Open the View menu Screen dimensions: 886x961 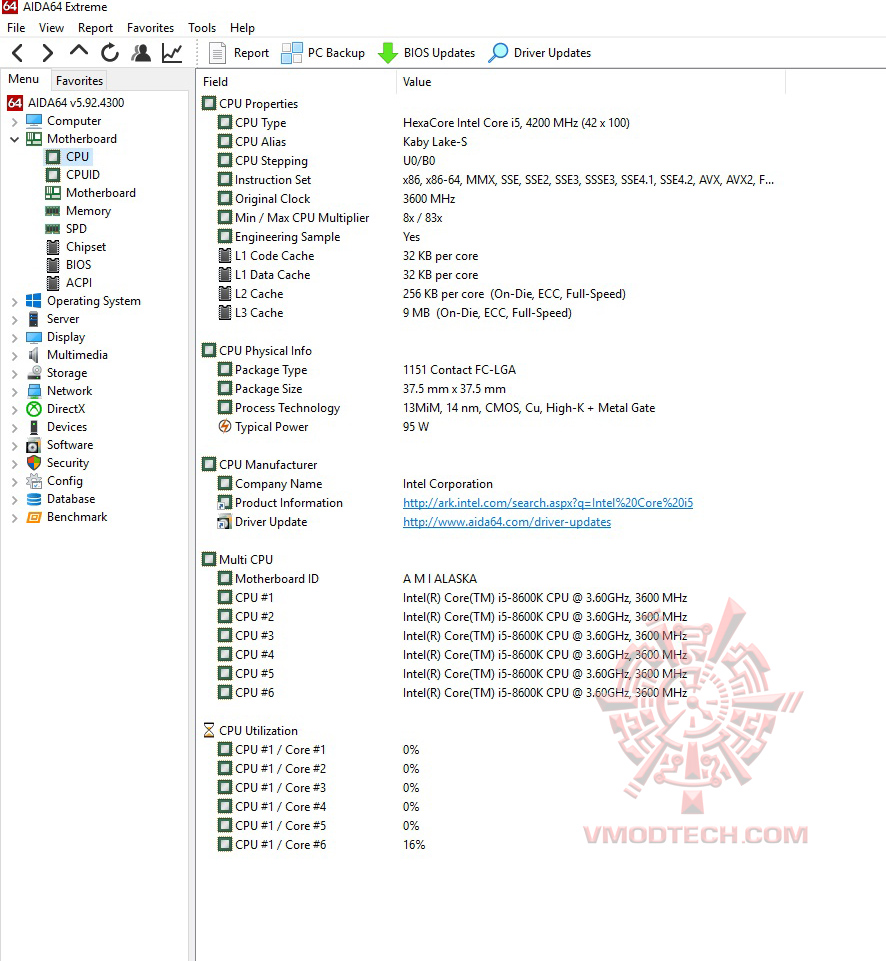click(x=51, y=28)
